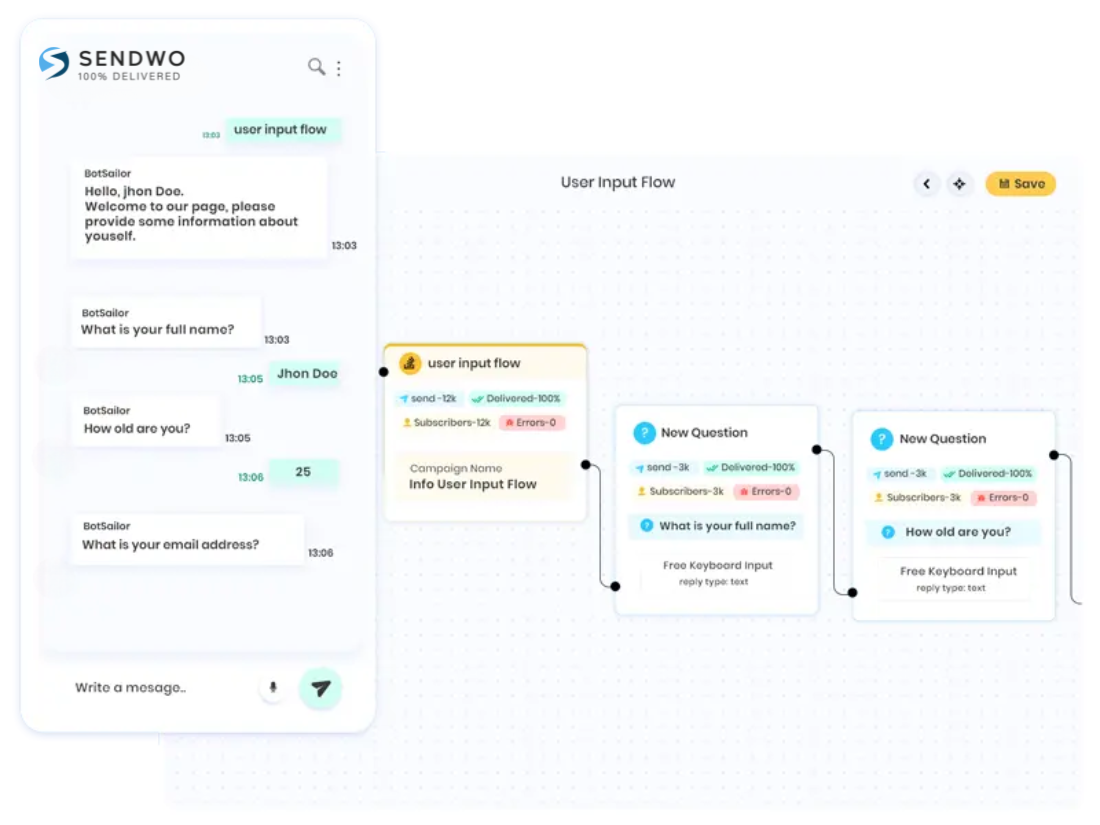
Task: Select Free Keyboard Input in first question node
Action: 717,572
